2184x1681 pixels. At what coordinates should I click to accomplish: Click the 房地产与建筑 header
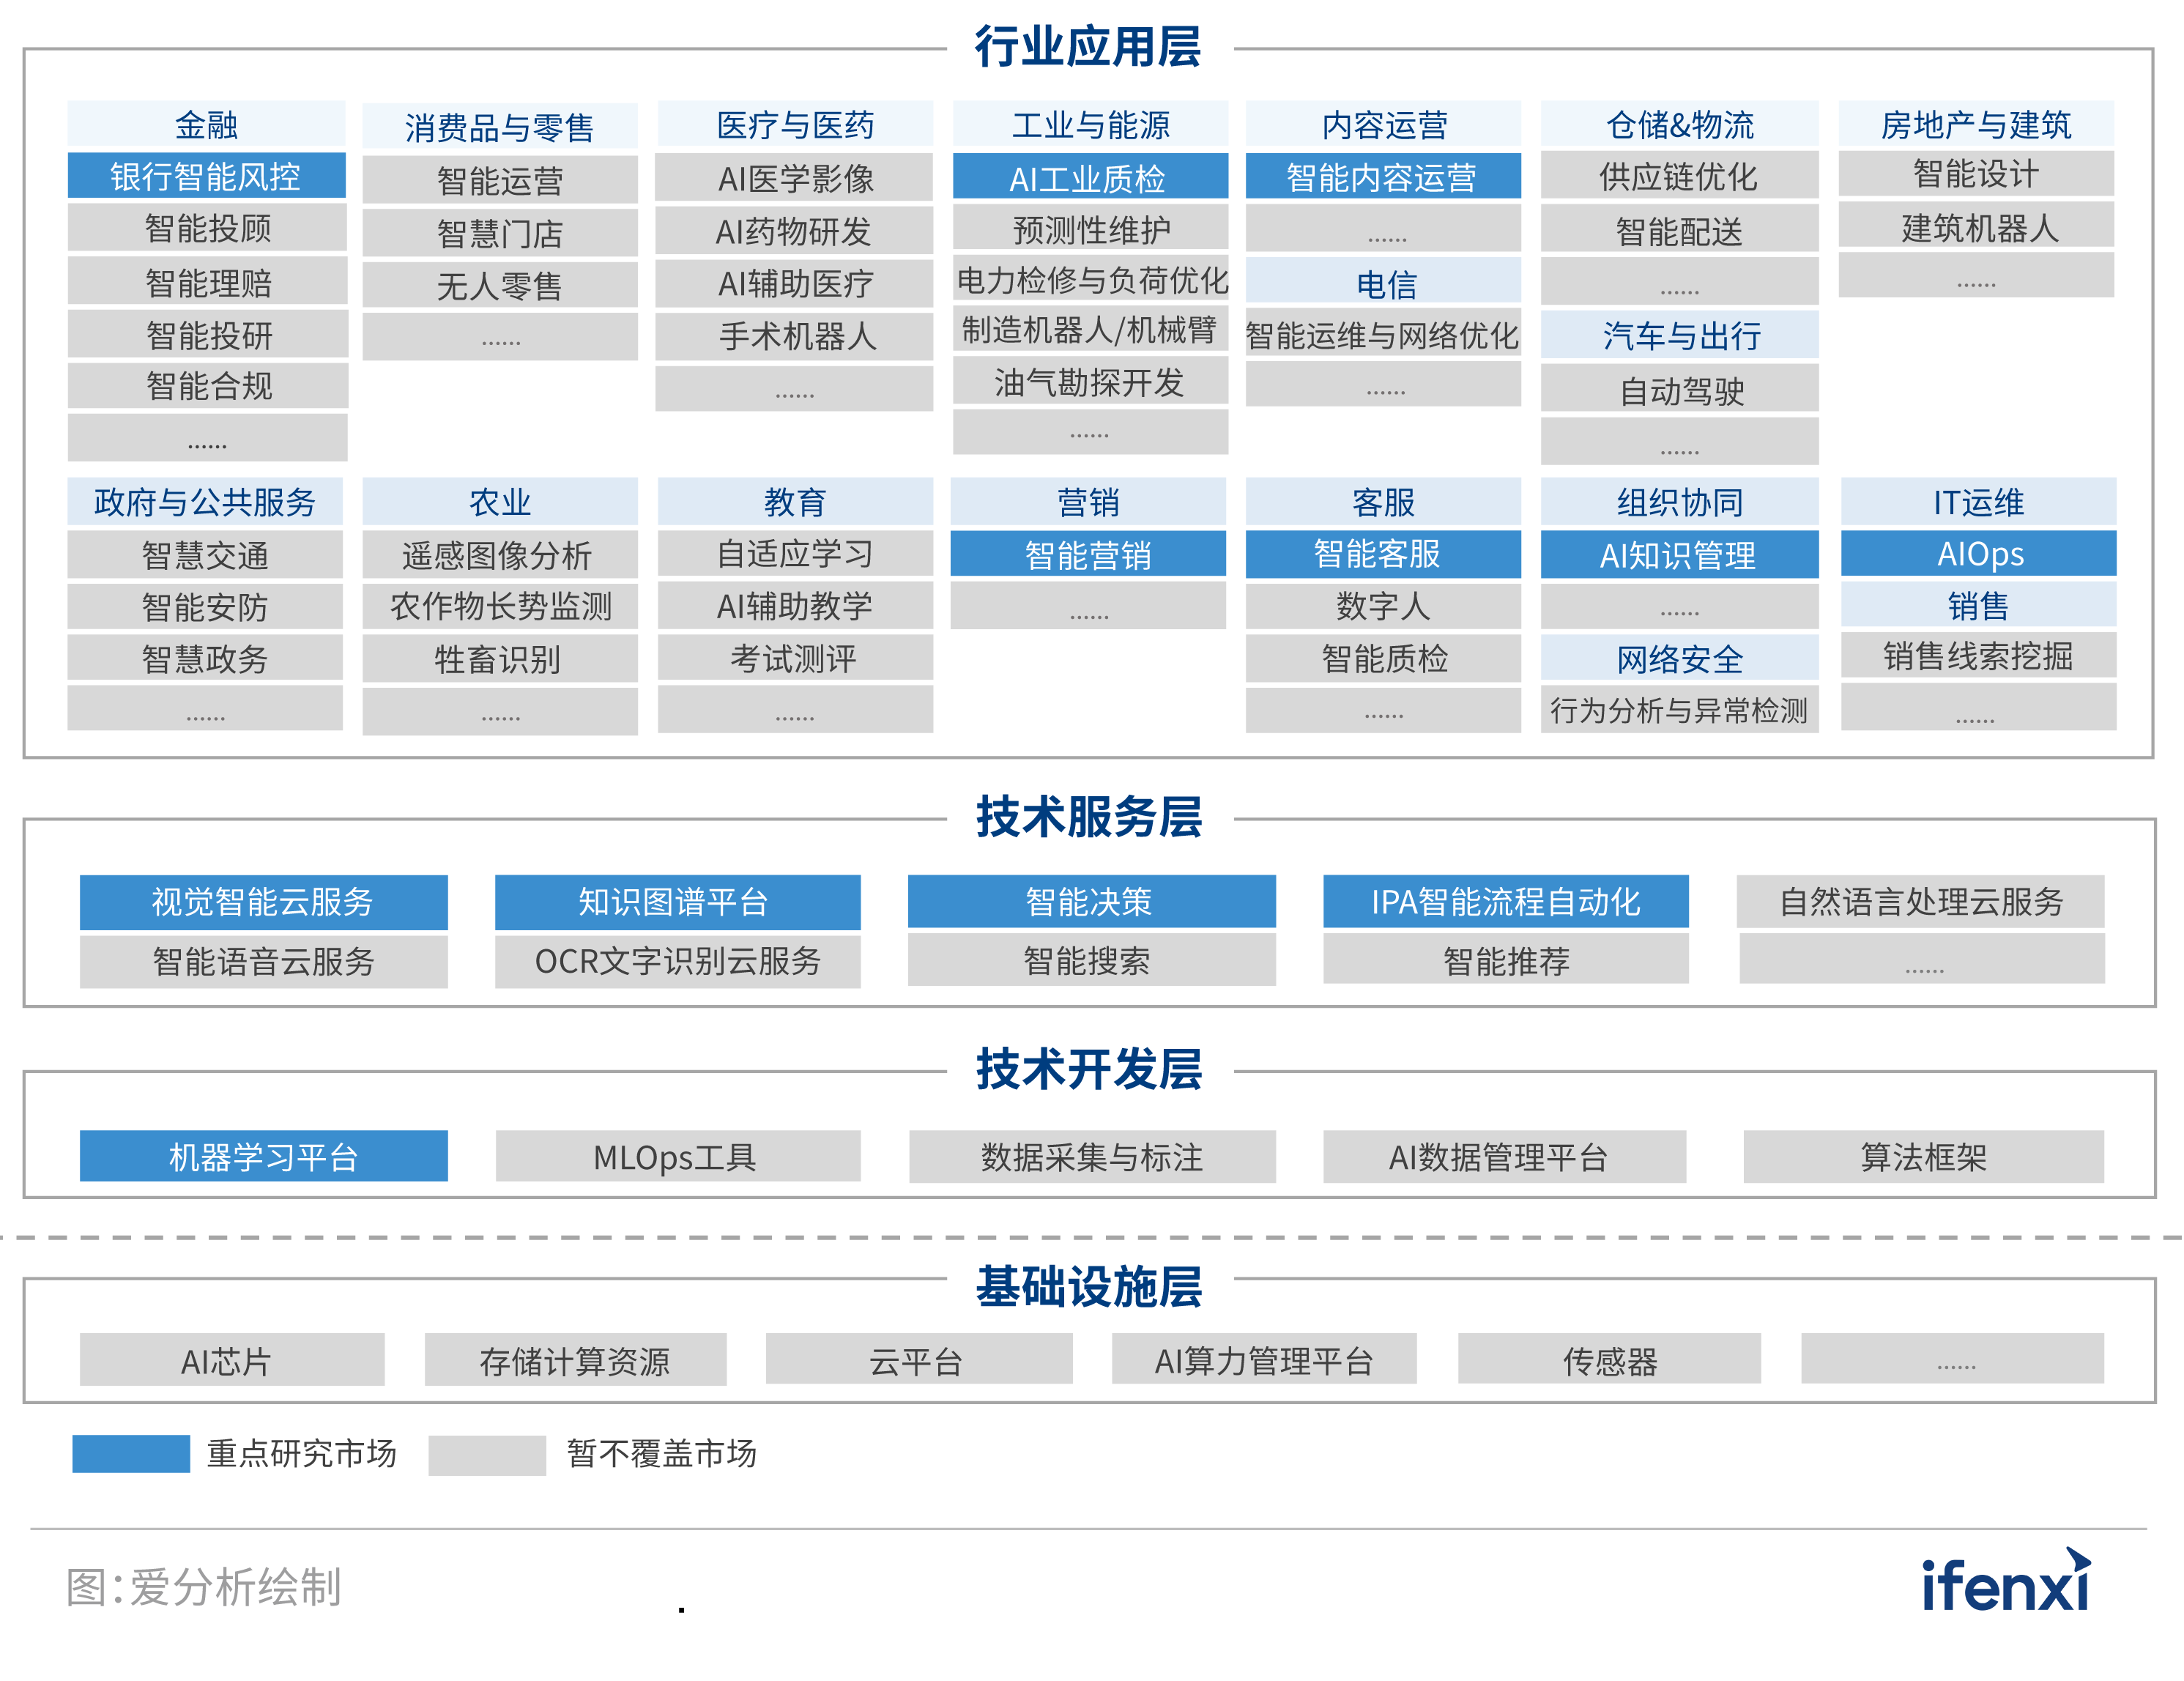click(x=1976, y=124)
